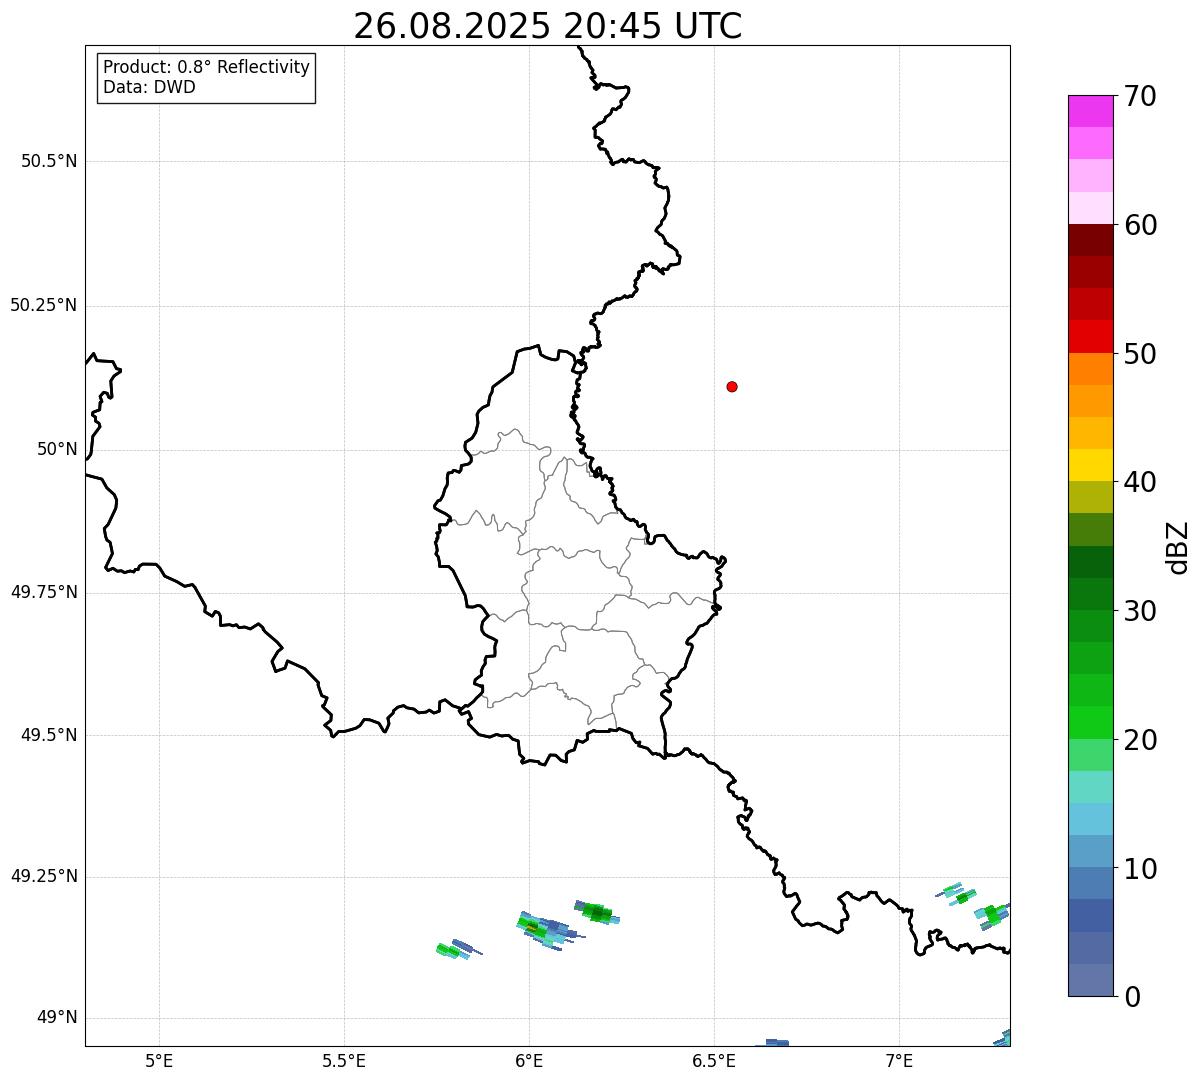Click the 50.25°N latitude label

[44, 305]
